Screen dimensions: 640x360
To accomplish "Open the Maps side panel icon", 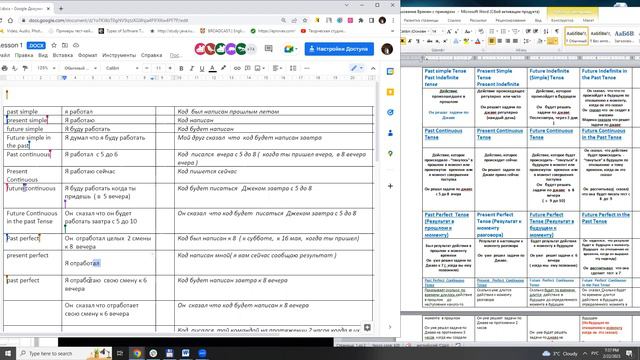I will coord(390,154).
